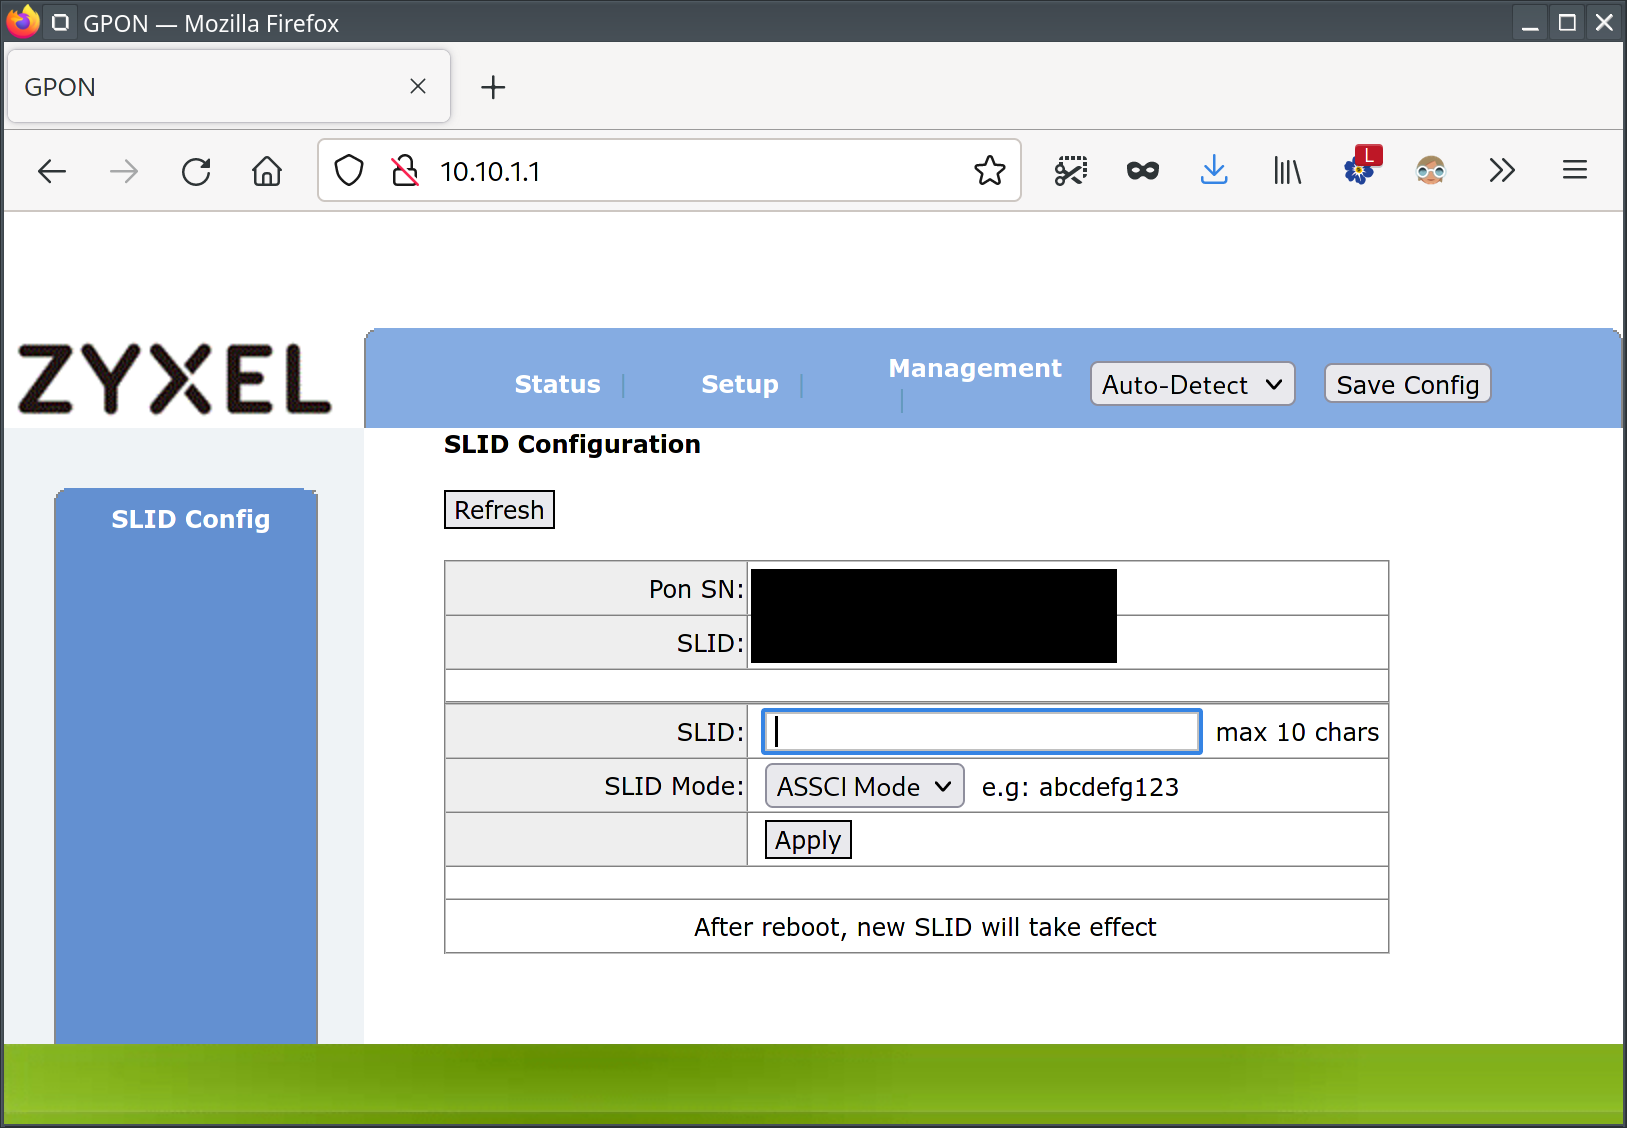Open the Setup menu
The height and width of the screenshot is (1128, 1627).
point(739,385)
